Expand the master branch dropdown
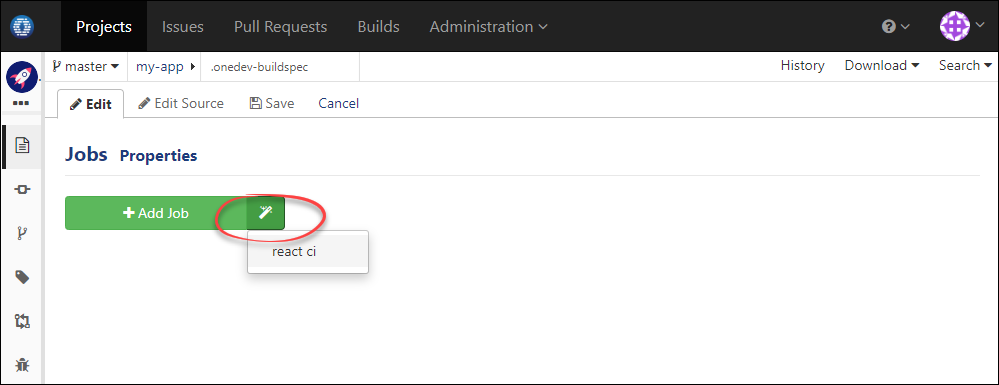 pos(85,66)
